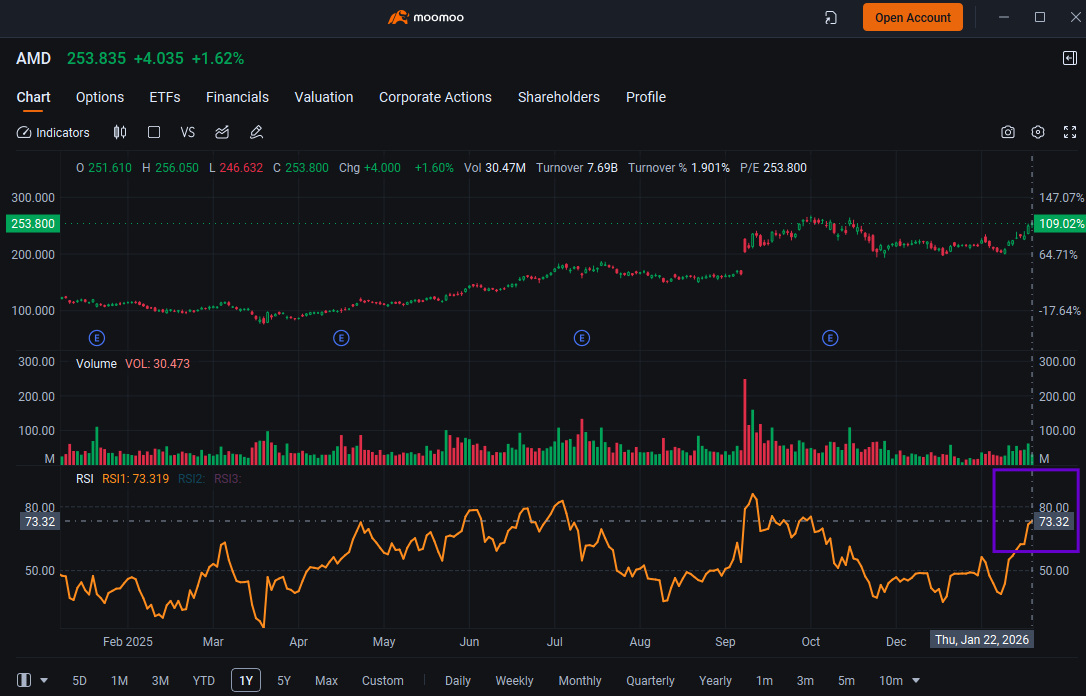Open chart settings gear icon
Image resolution: width=1086 pixels, height=696 pixels.
(x=1038, y=132)
